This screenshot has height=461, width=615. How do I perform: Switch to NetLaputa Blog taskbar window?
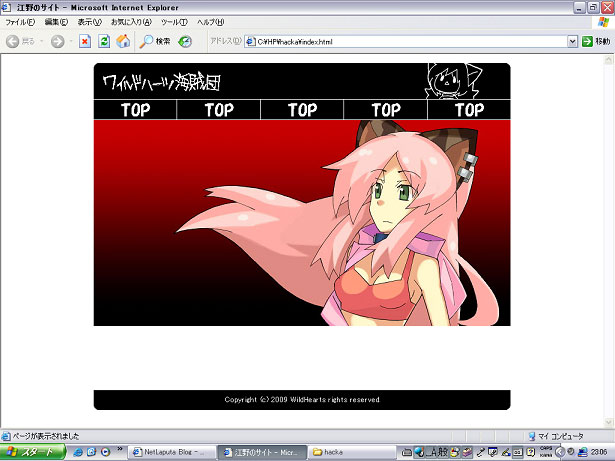pyautogui.click(x=173, y=452)
